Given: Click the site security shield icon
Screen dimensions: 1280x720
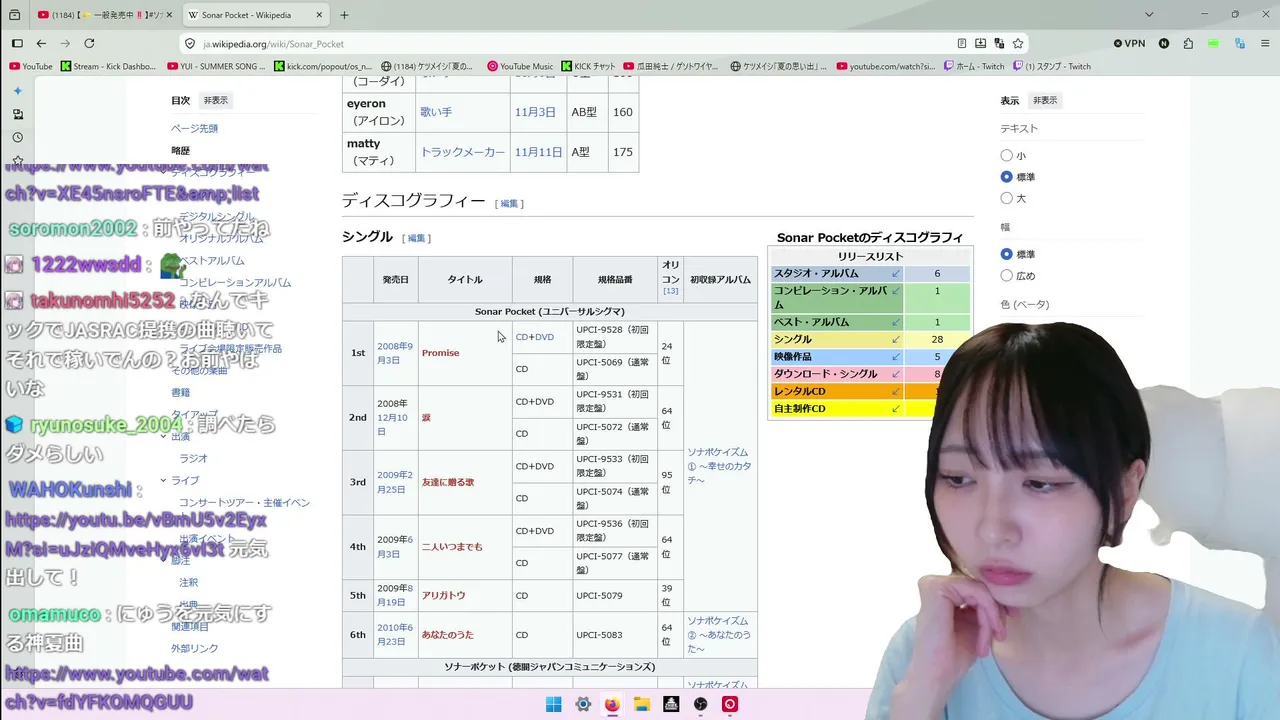Looking at the screenshot, I should pos(190,44).
